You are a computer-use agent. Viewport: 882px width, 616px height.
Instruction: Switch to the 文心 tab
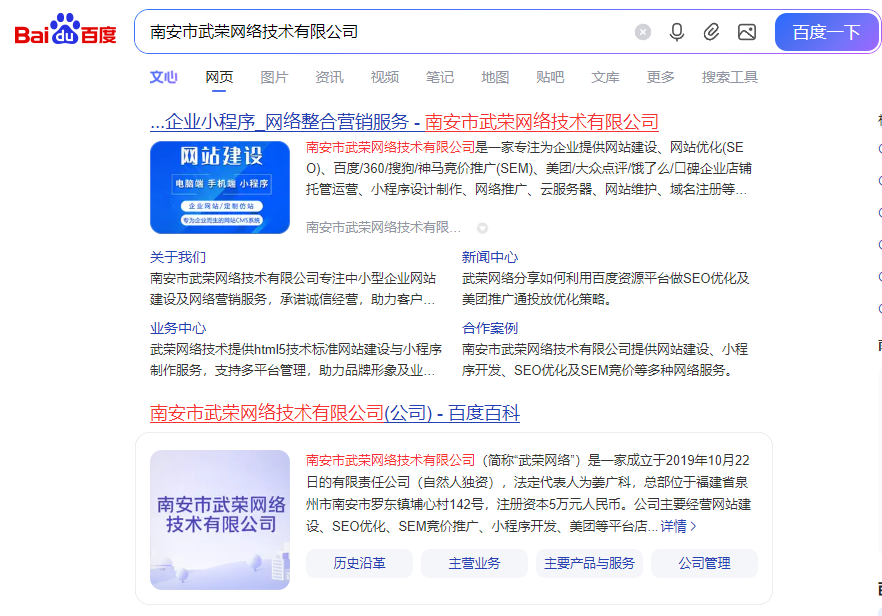(x=163, y=77)
